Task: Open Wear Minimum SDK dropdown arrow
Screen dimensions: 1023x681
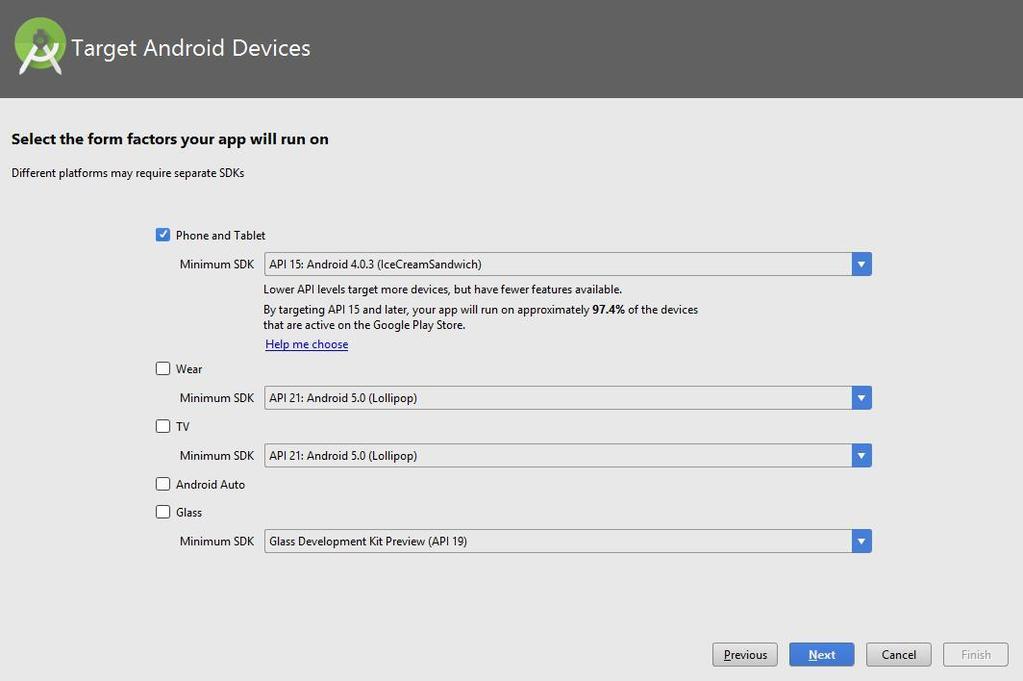Action: 861,398
